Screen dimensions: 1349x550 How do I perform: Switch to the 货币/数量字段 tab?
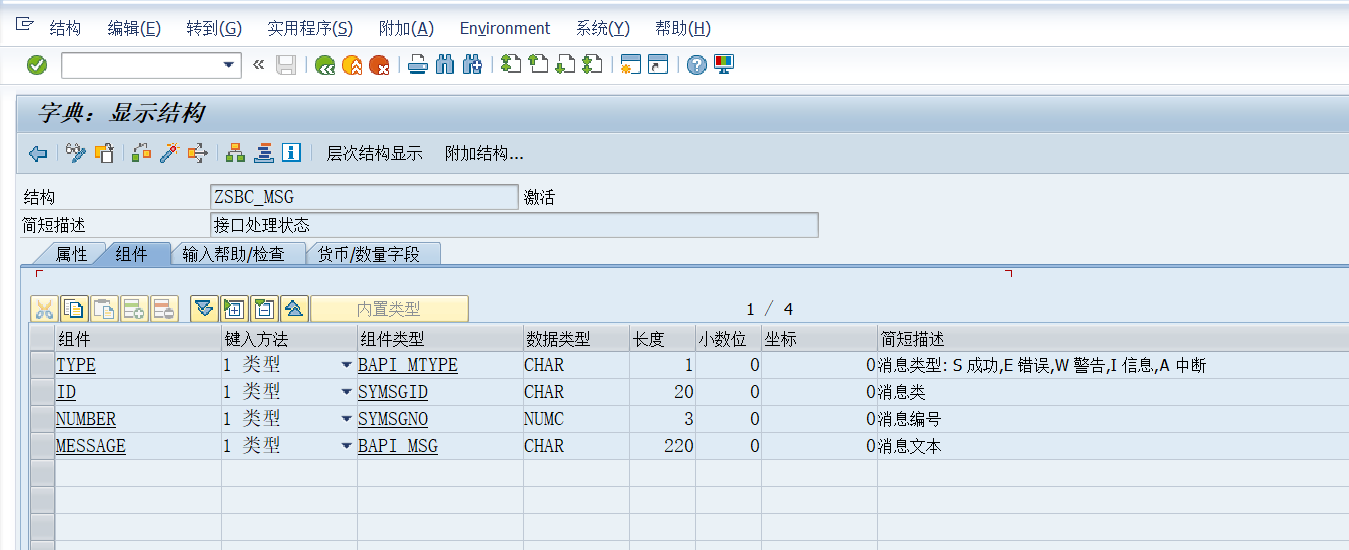click(x=370, y=254)
